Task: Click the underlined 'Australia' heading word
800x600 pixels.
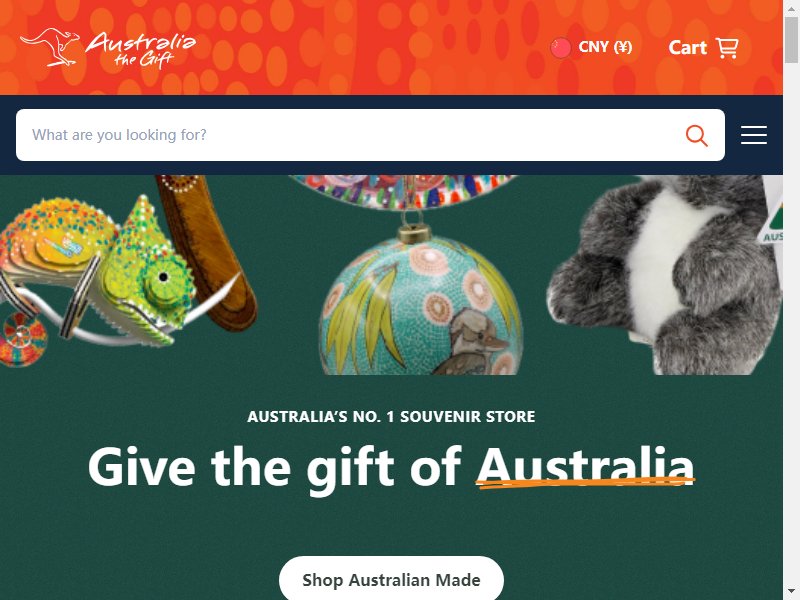Action: tap(585, 466)
